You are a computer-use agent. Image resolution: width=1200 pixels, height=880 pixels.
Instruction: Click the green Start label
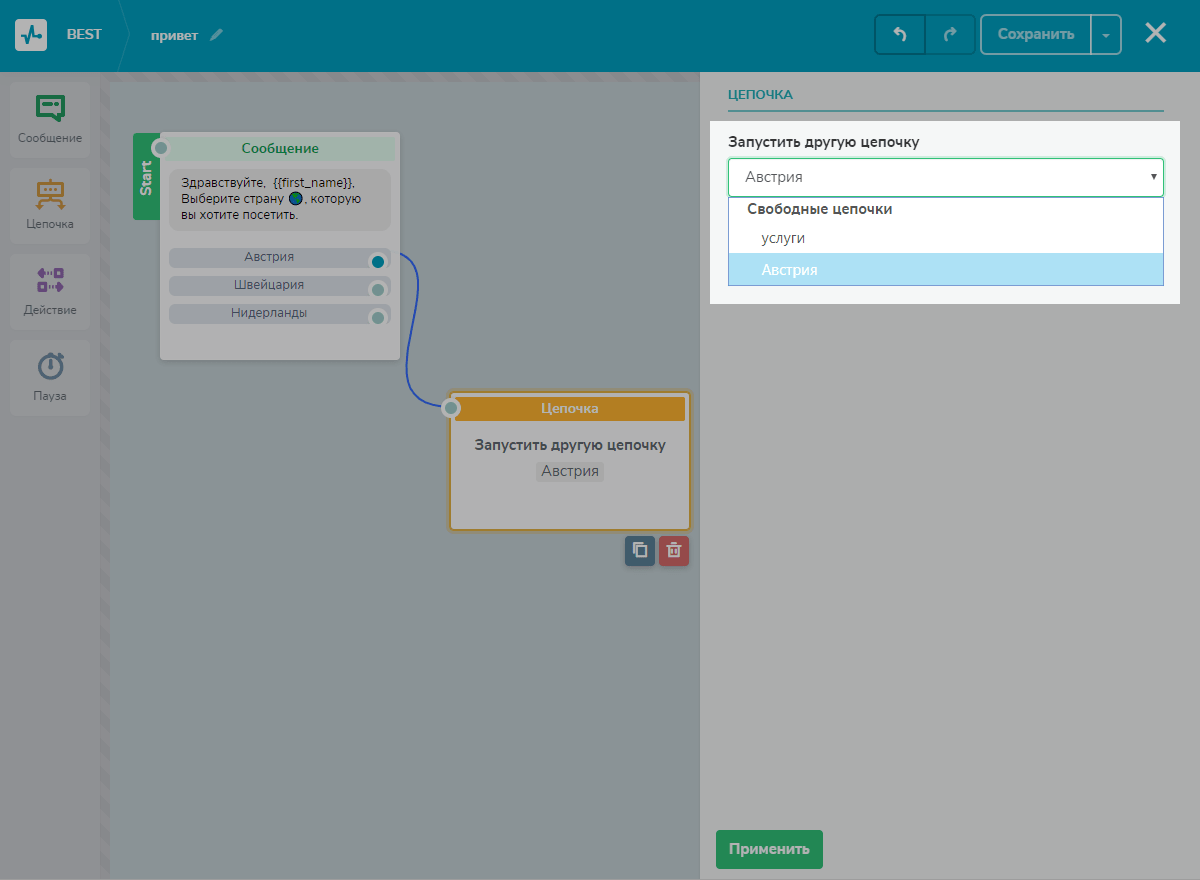point(146,176)
